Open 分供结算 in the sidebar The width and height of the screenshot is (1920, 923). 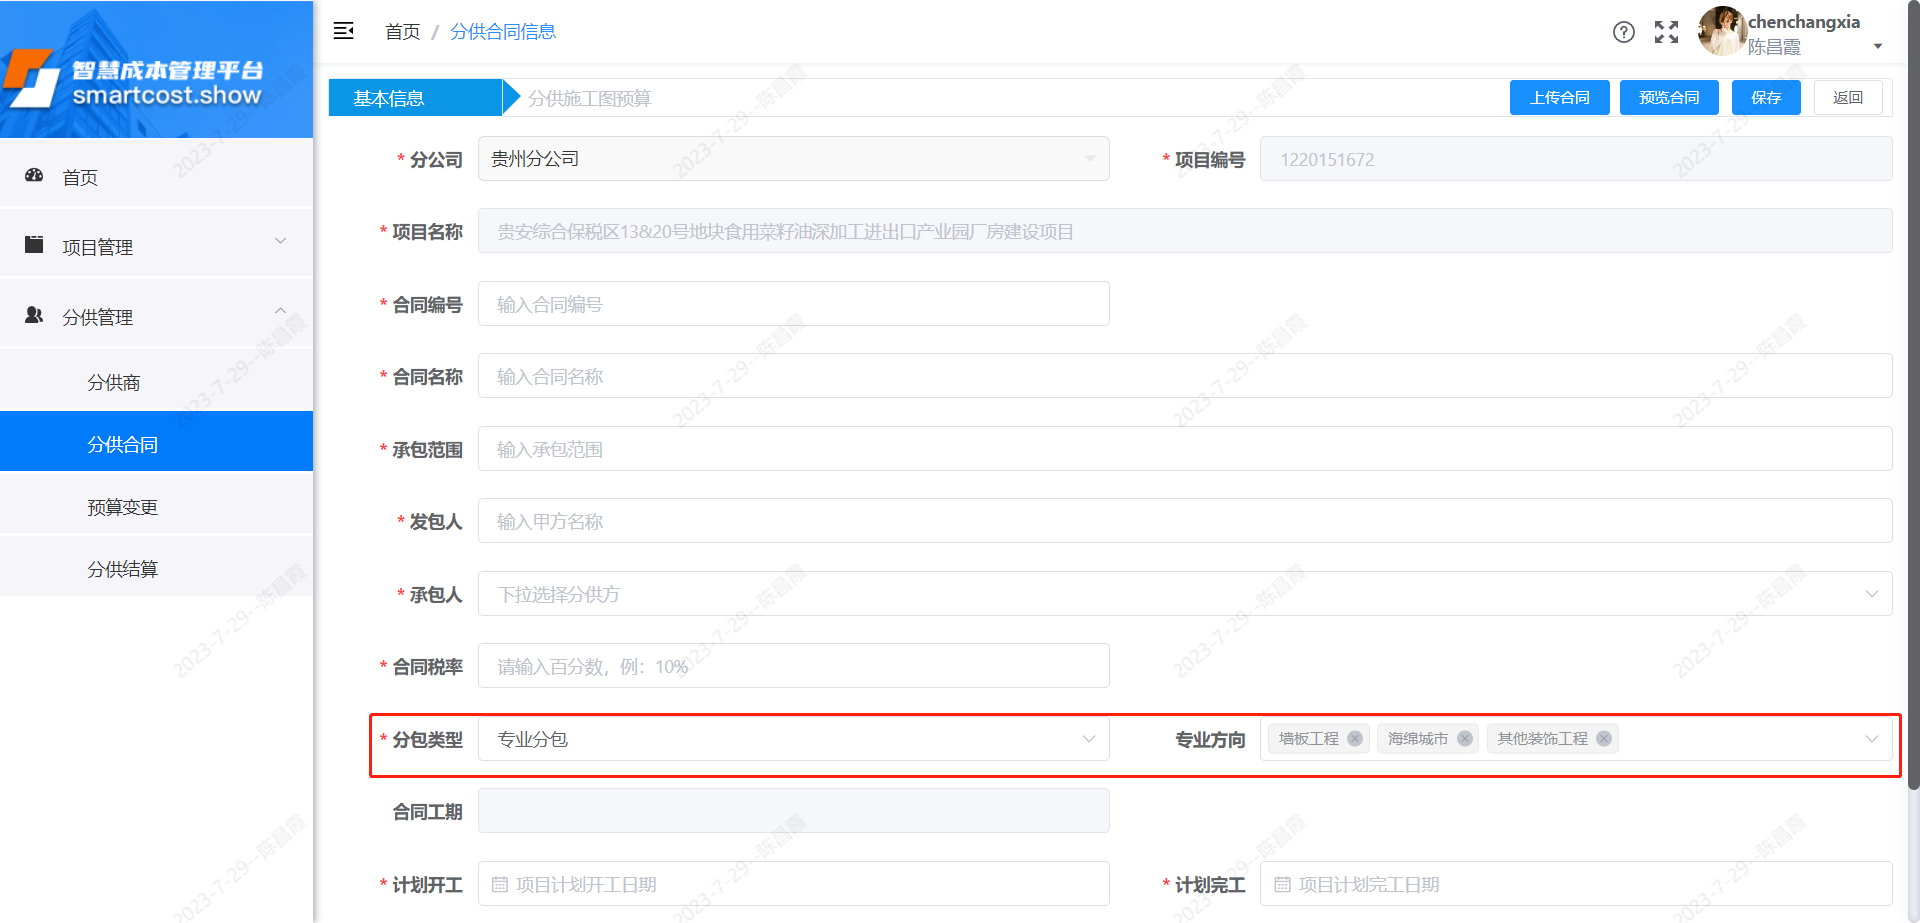(x=122, y=569)
